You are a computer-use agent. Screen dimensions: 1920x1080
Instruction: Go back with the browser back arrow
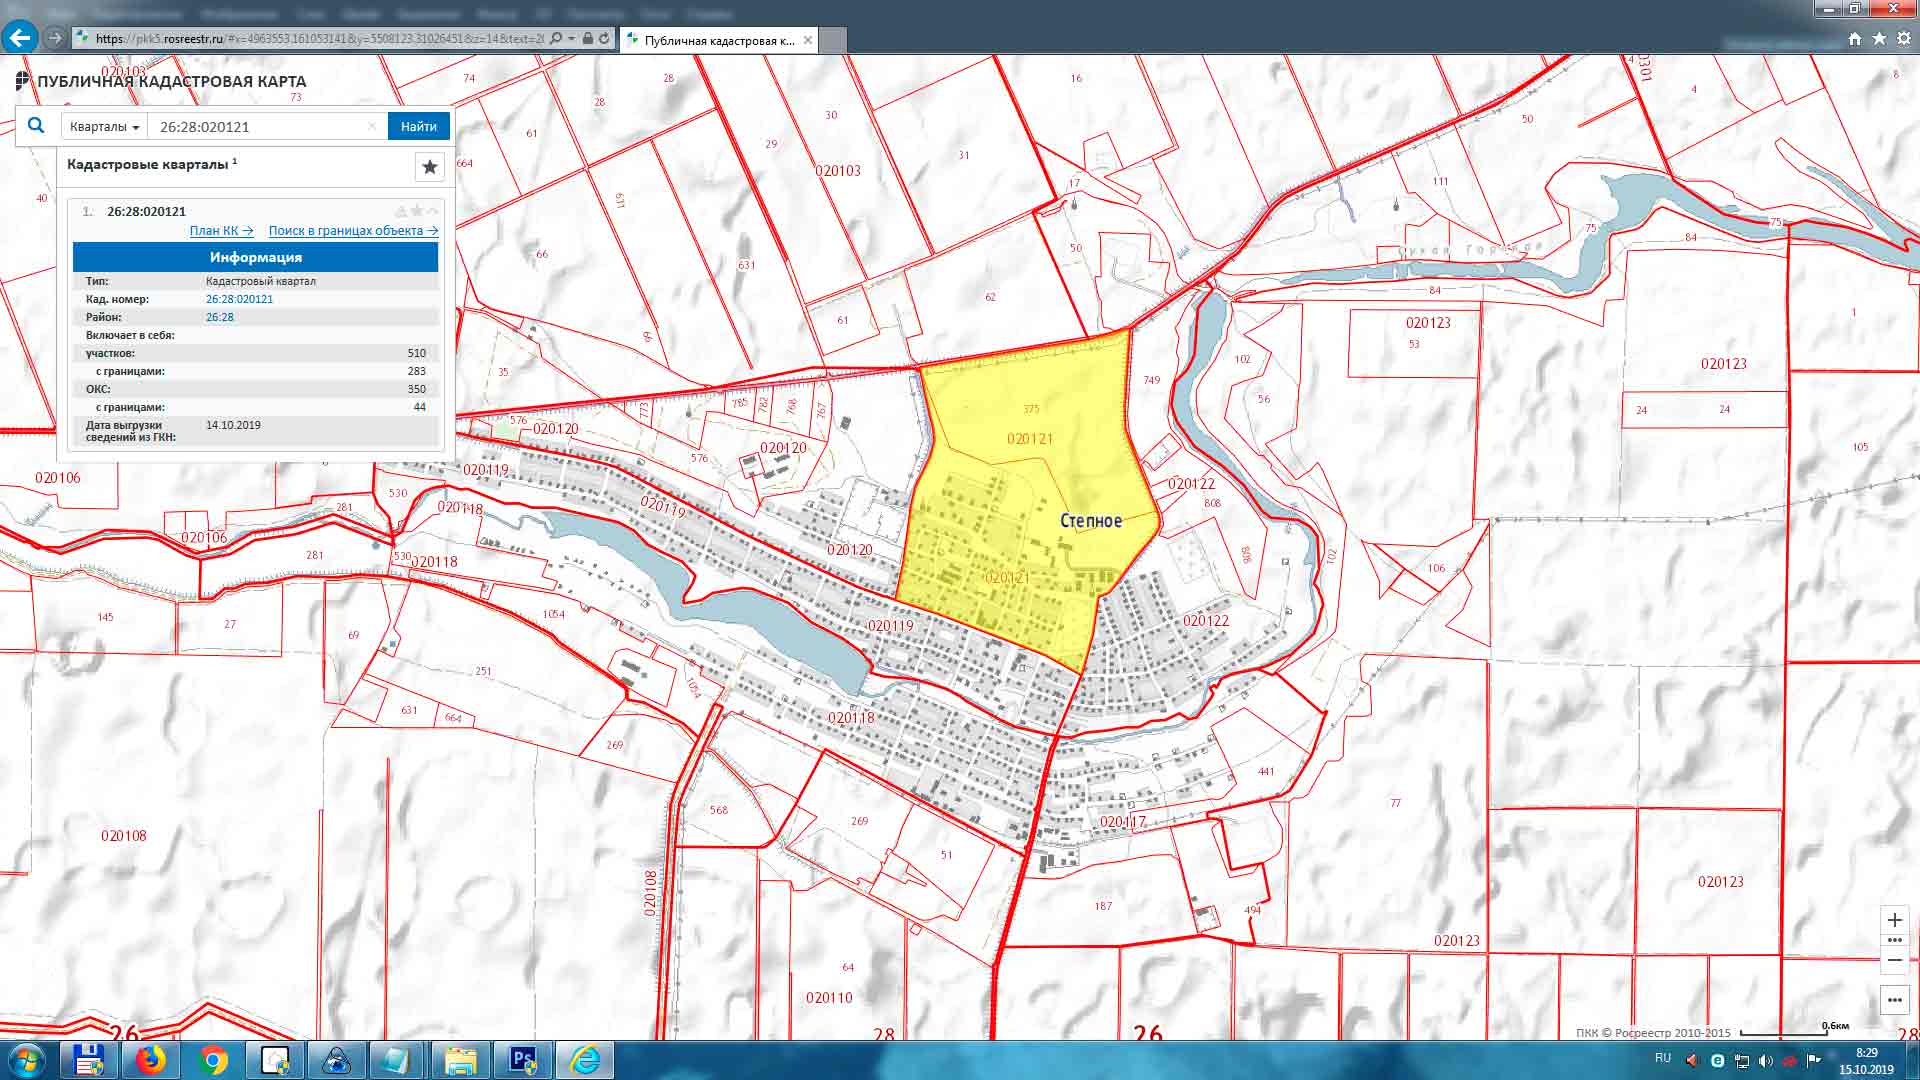point(20,38)
